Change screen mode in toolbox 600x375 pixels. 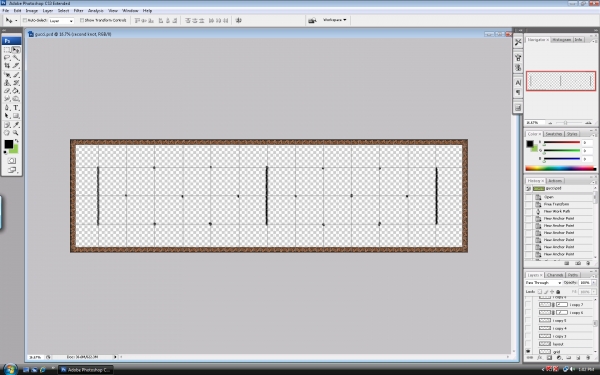11,170
